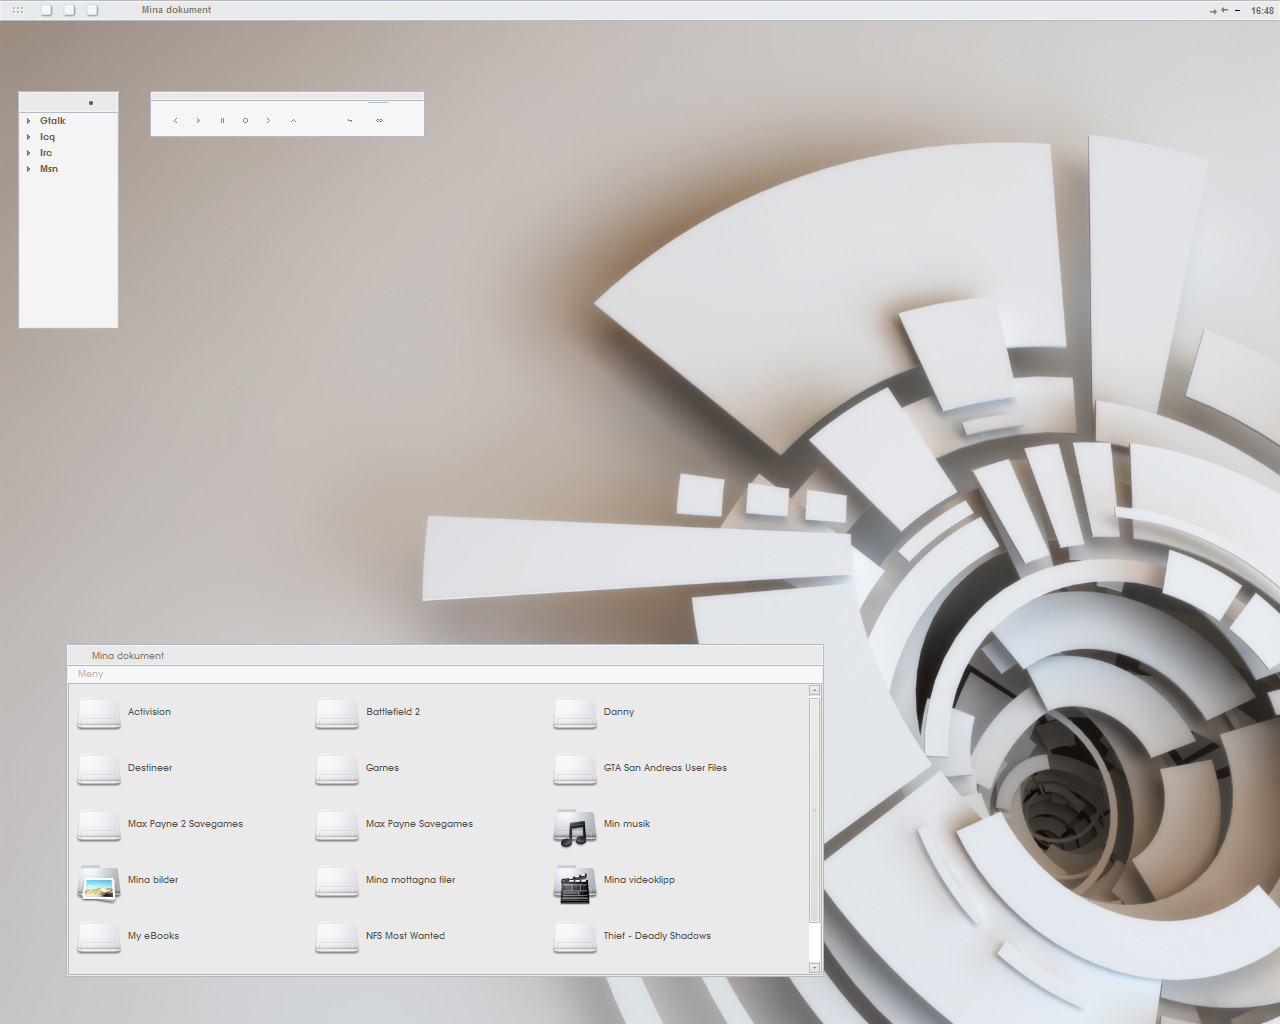The image size is (1280, 1024).
Task: Select the Destineer folder icon
Action: [99, 769]
